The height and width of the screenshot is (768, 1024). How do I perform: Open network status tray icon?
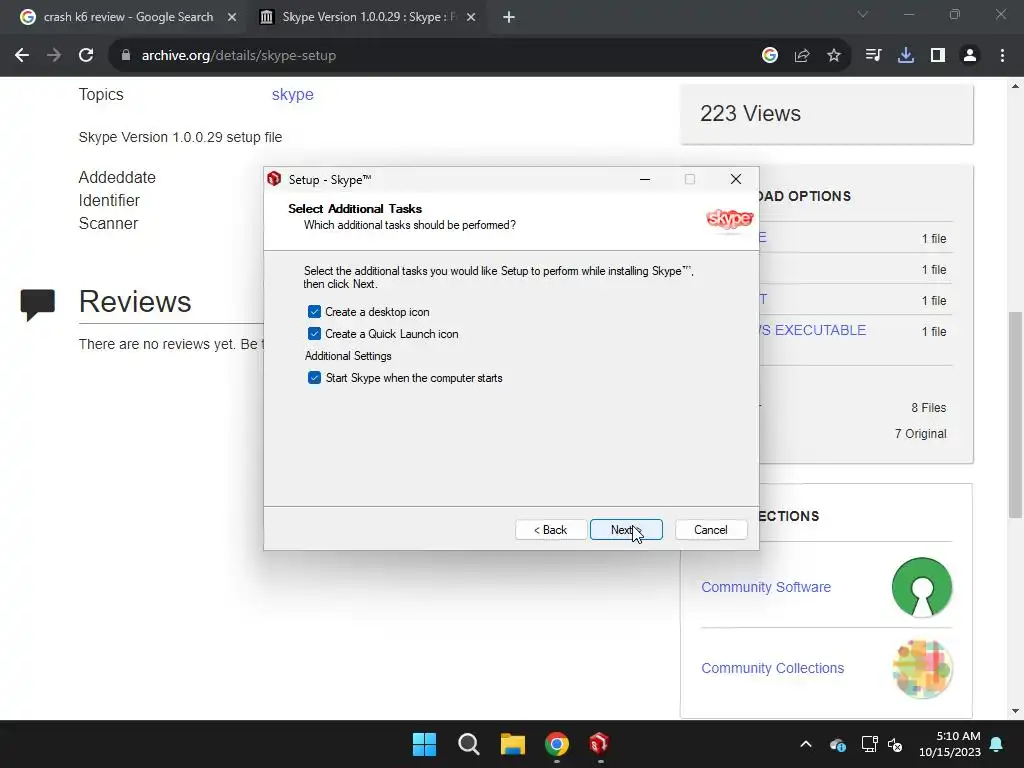(x=869, y=744)
